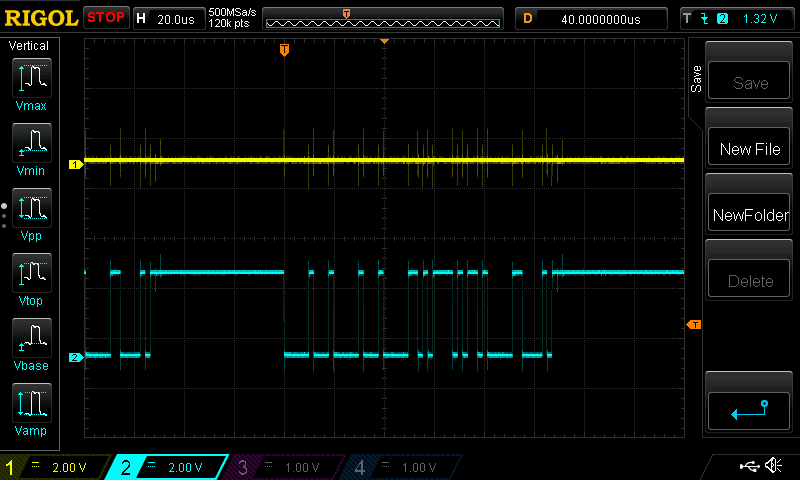
Task: Click the New File button
Action: coord(749,146)
